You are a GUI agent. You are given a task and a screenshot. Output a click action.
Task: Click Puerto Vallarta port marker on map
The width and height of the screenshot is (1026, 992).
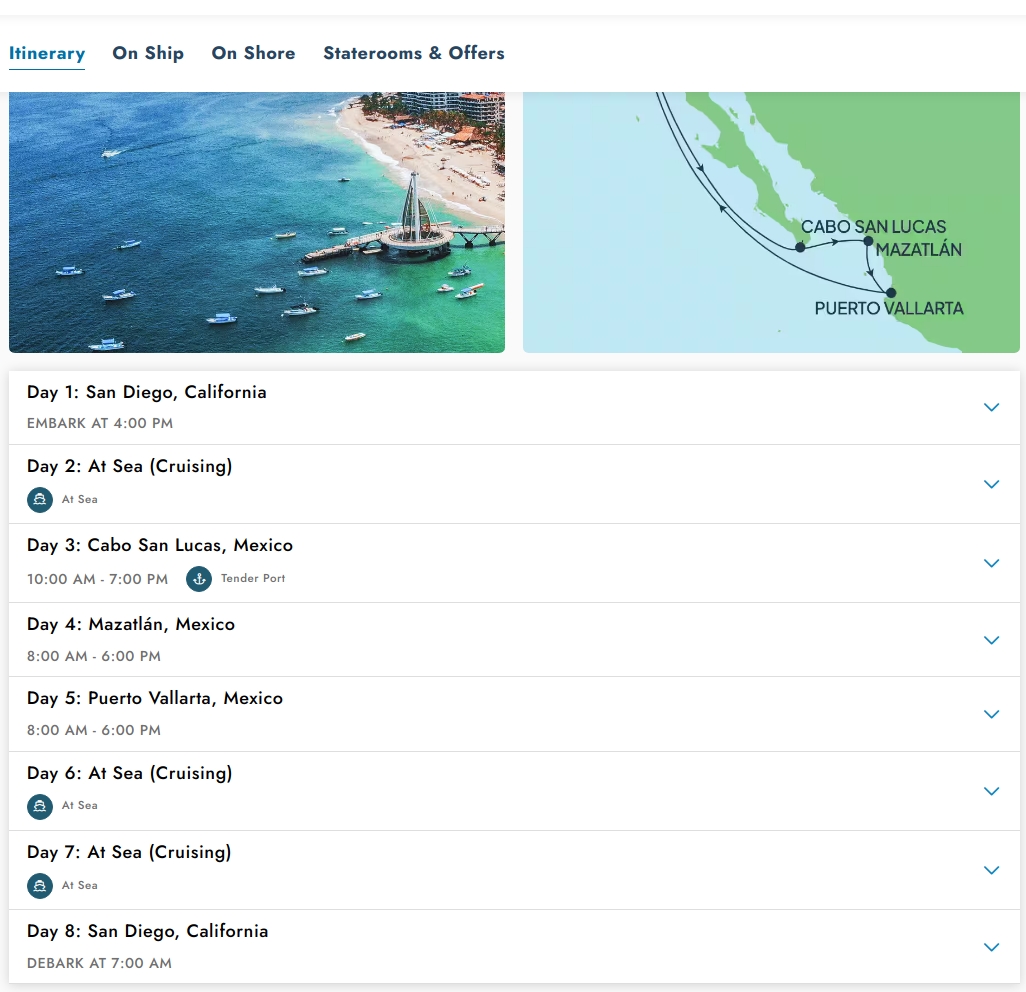(892, 293)
